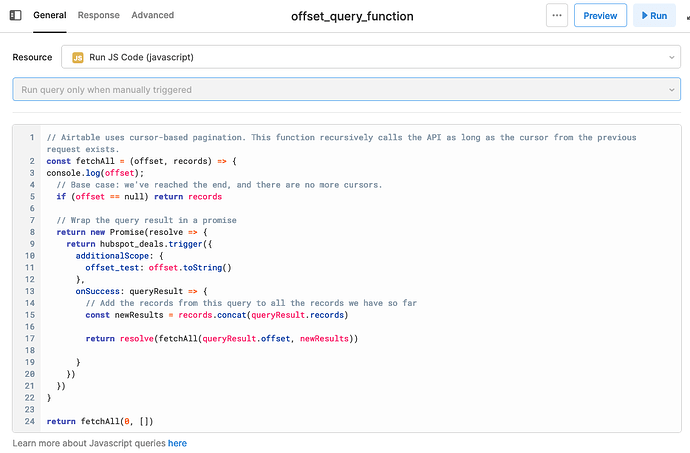Click the hubspot_deals.trigger code line
This screenshot has height=453, width=690.
pyautogui.click(x=139, y=244)
